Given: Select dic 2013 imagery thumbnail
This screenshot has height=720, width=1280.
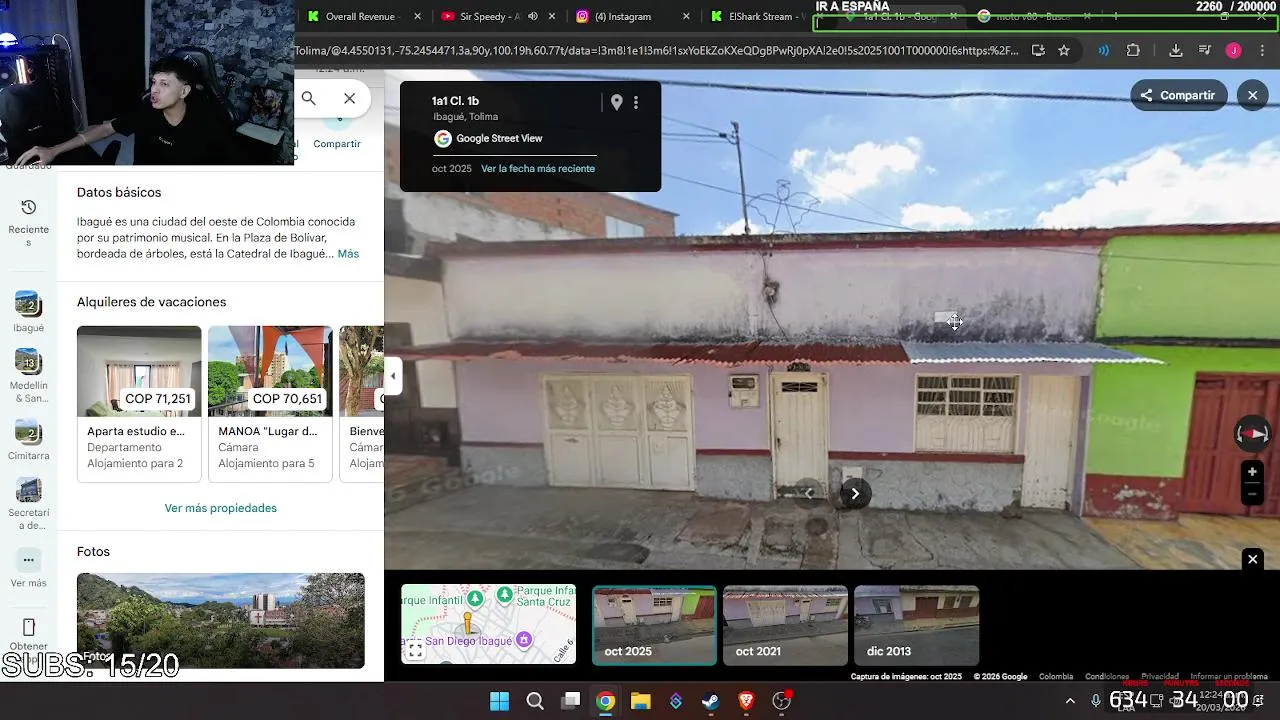Looking at the screenshot, I should (x=916, y=625).
